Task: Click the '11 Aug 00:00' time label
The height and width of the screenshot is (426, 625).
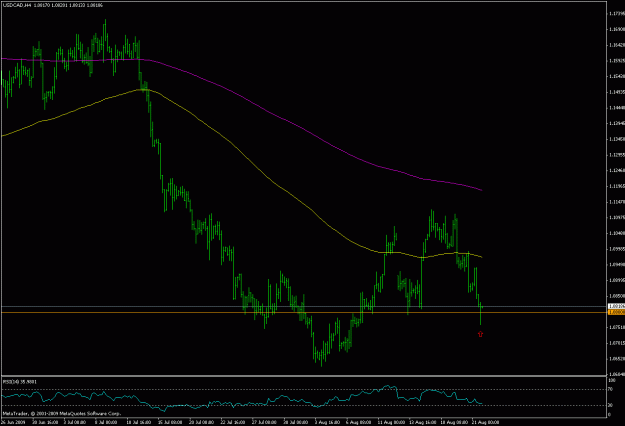Action: [x=391, y=422]
